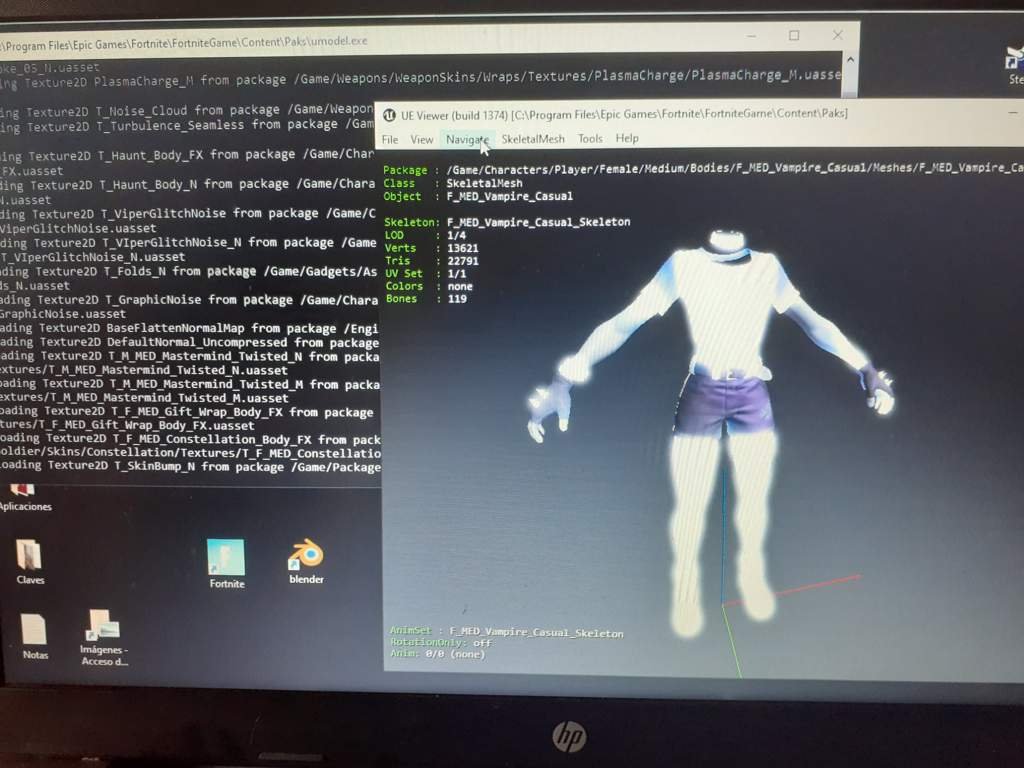
Task: Select the Notas desktop icon
Action: click(34, 636)
